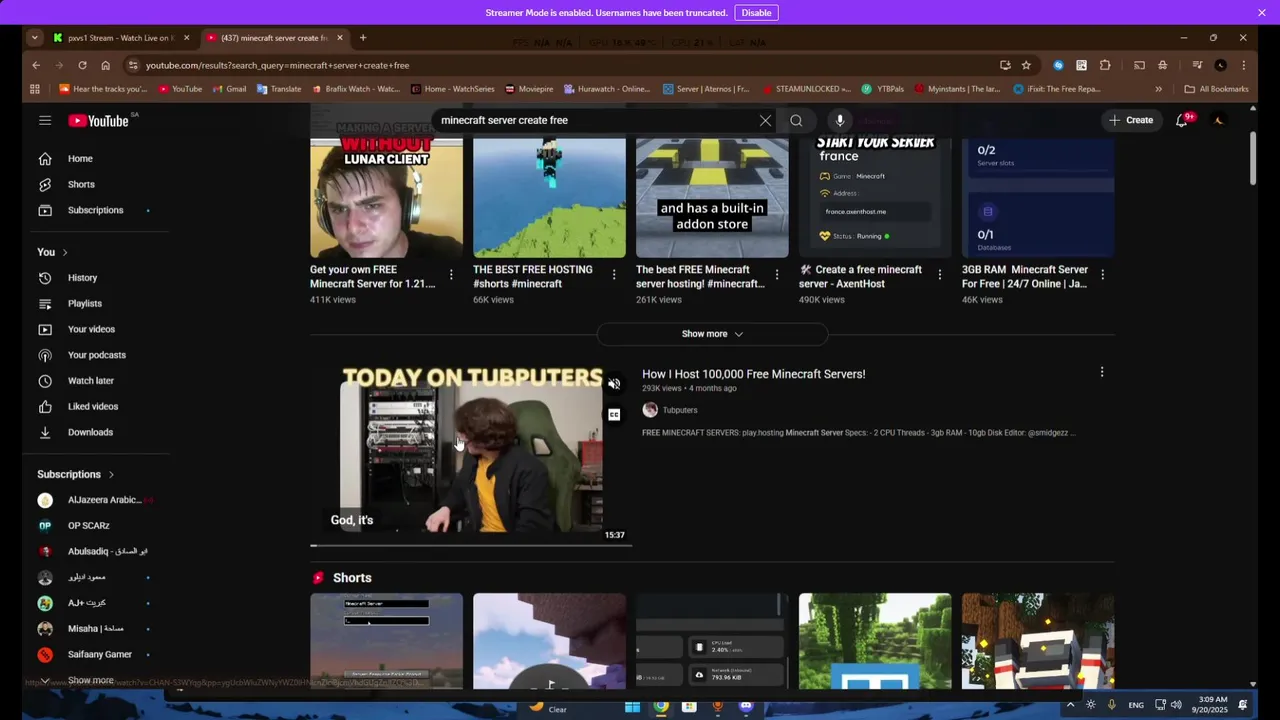
Task: Toggle captions on the preview video
Action: 614,414
